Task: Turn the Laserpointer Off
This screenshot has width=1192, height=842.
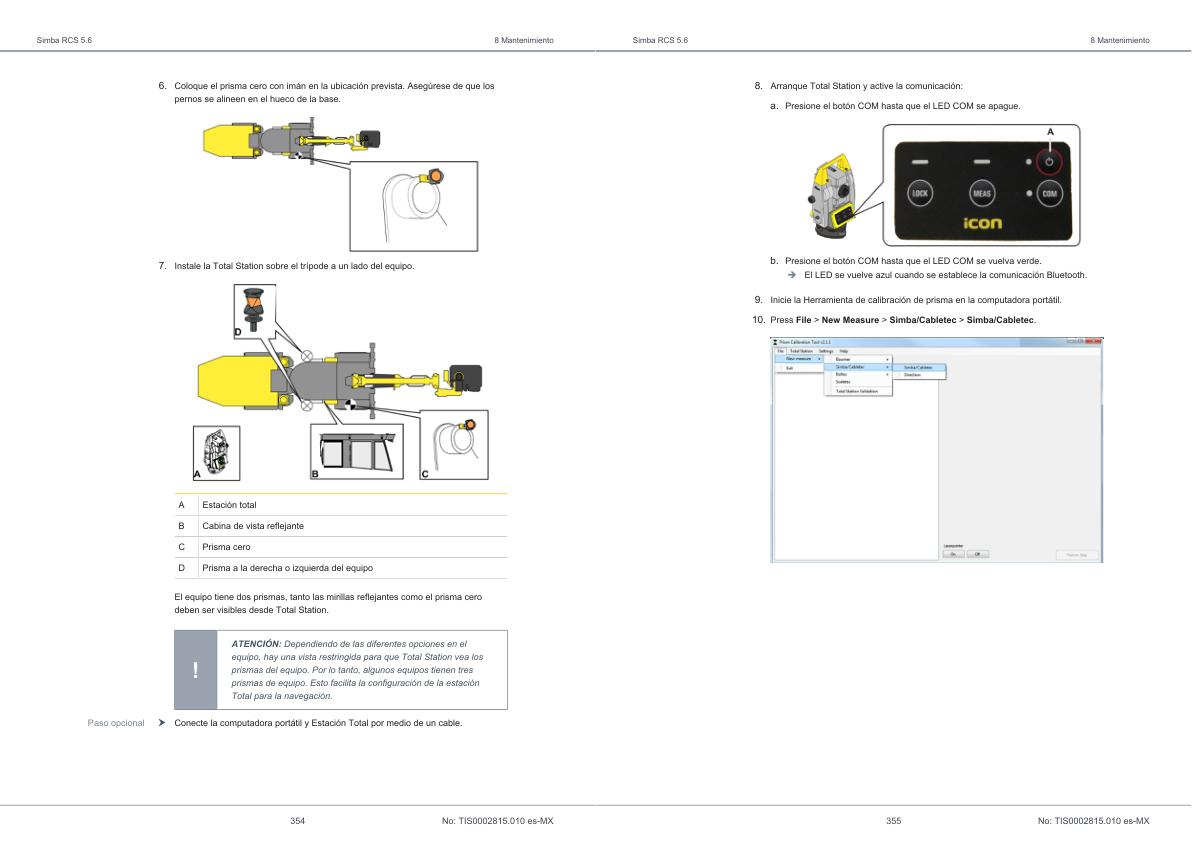Action: click(x=977, y=553)
